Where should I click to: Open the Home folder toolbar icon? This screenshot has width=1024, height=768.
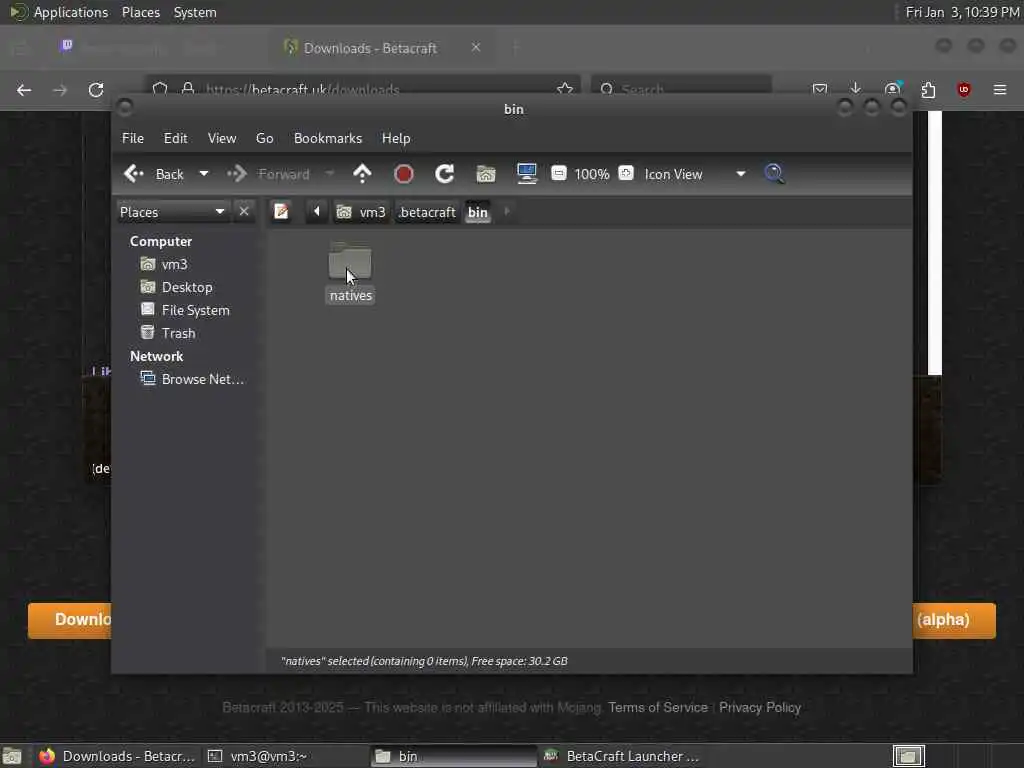coord(486,174)
